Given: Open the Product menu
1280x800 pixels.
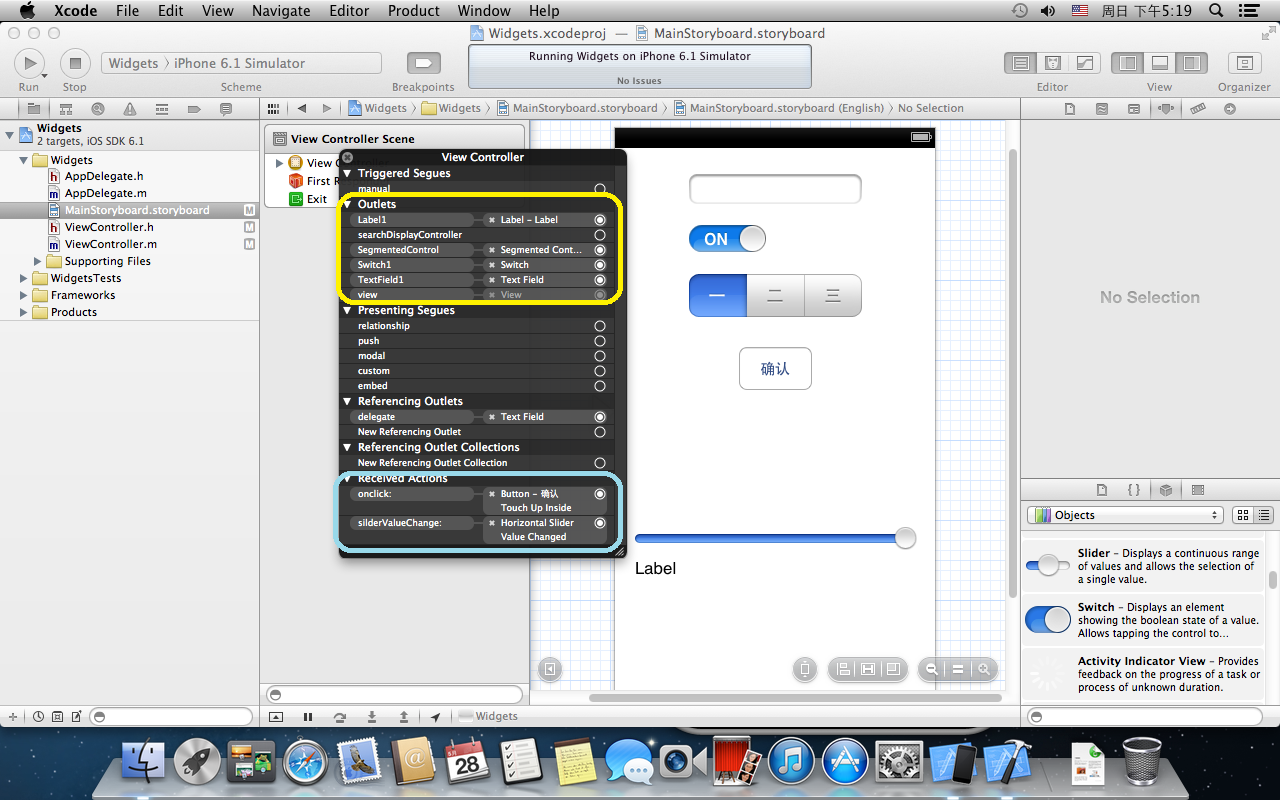Looking at the screenshot, I should [413, 11].
